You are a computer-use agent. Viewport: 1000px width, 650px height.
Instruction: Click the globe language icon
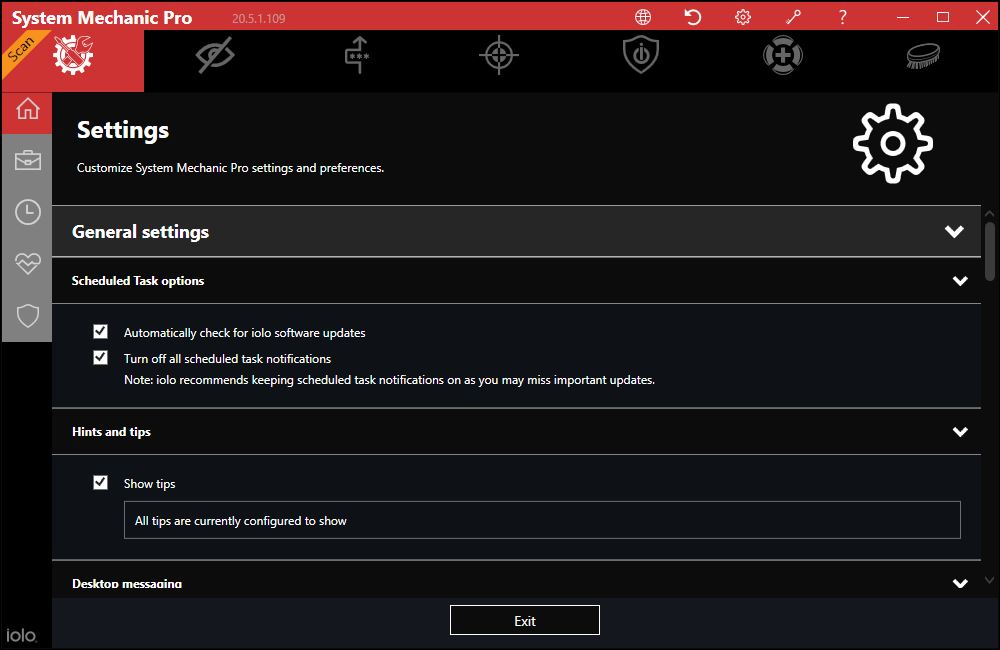pos(643,17)
